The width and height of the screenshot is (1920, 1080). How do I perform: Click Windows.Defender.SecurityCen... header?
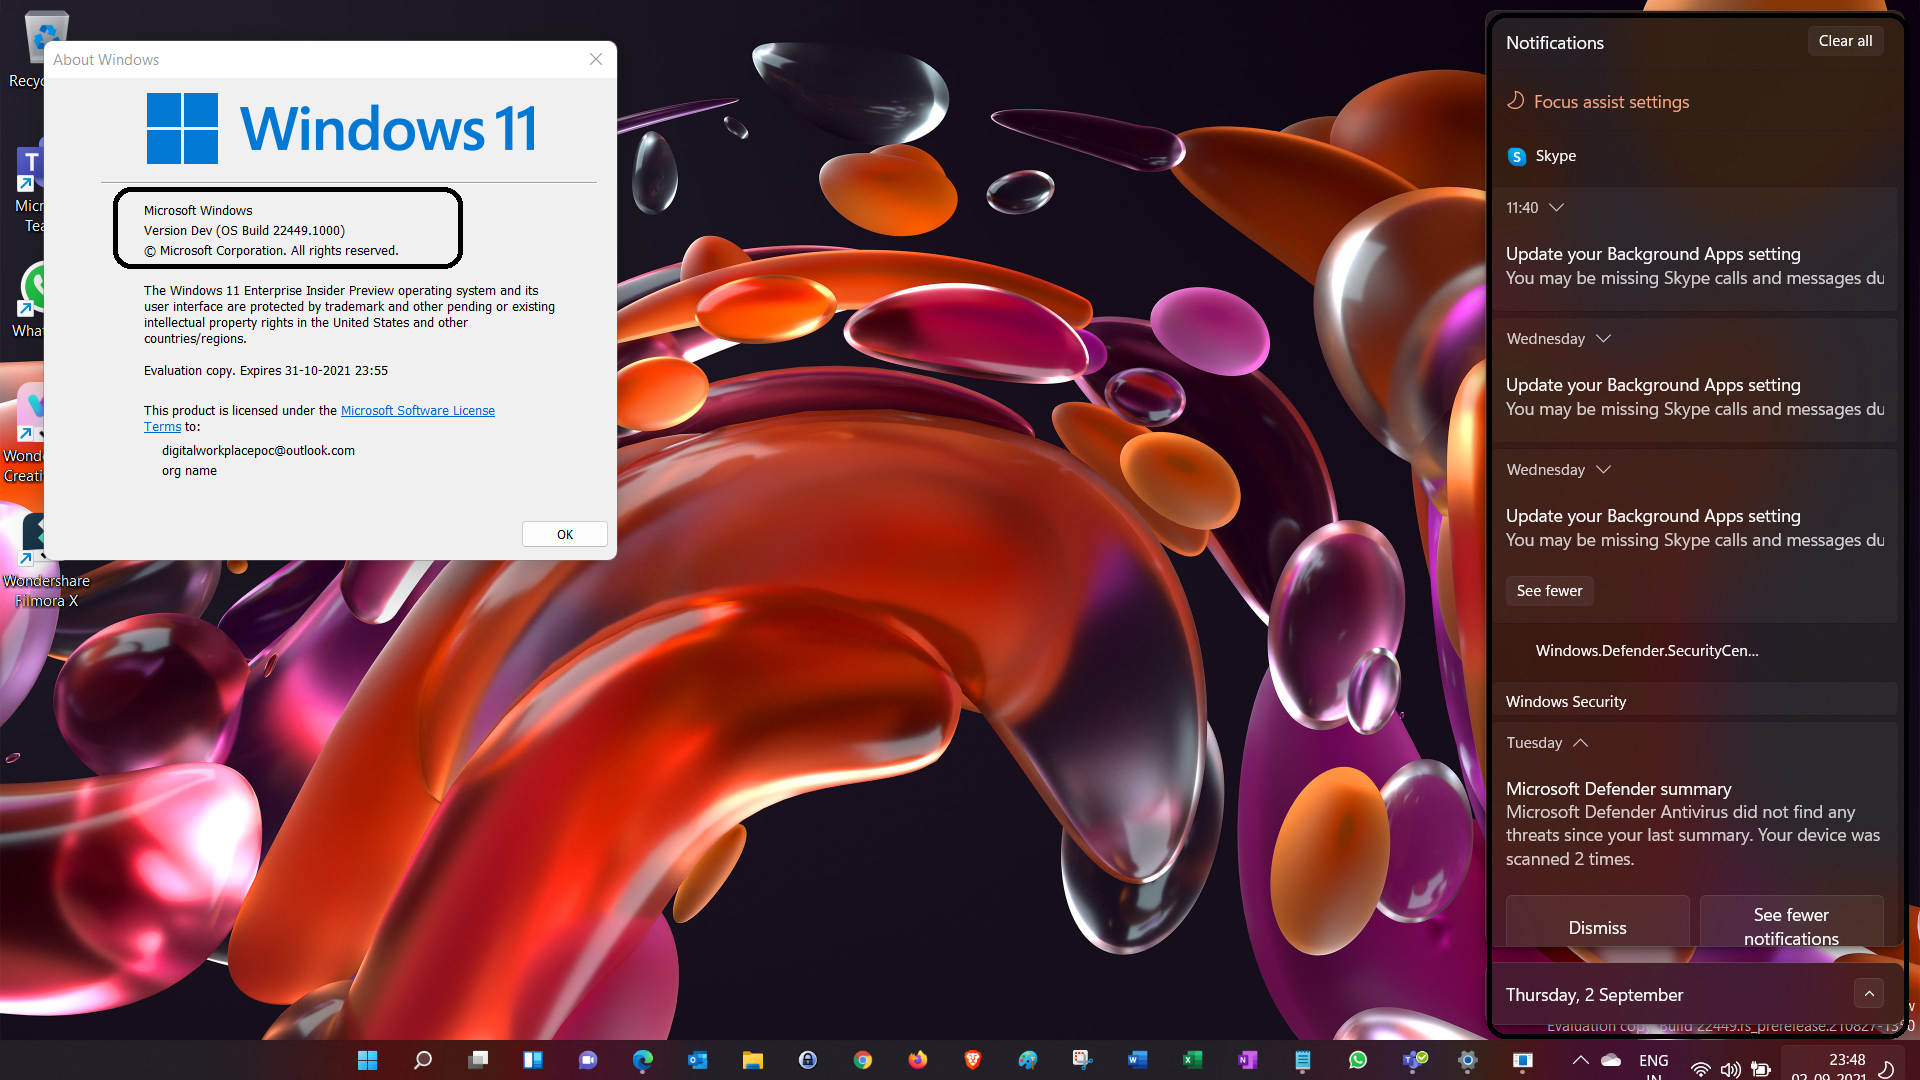1646,651
